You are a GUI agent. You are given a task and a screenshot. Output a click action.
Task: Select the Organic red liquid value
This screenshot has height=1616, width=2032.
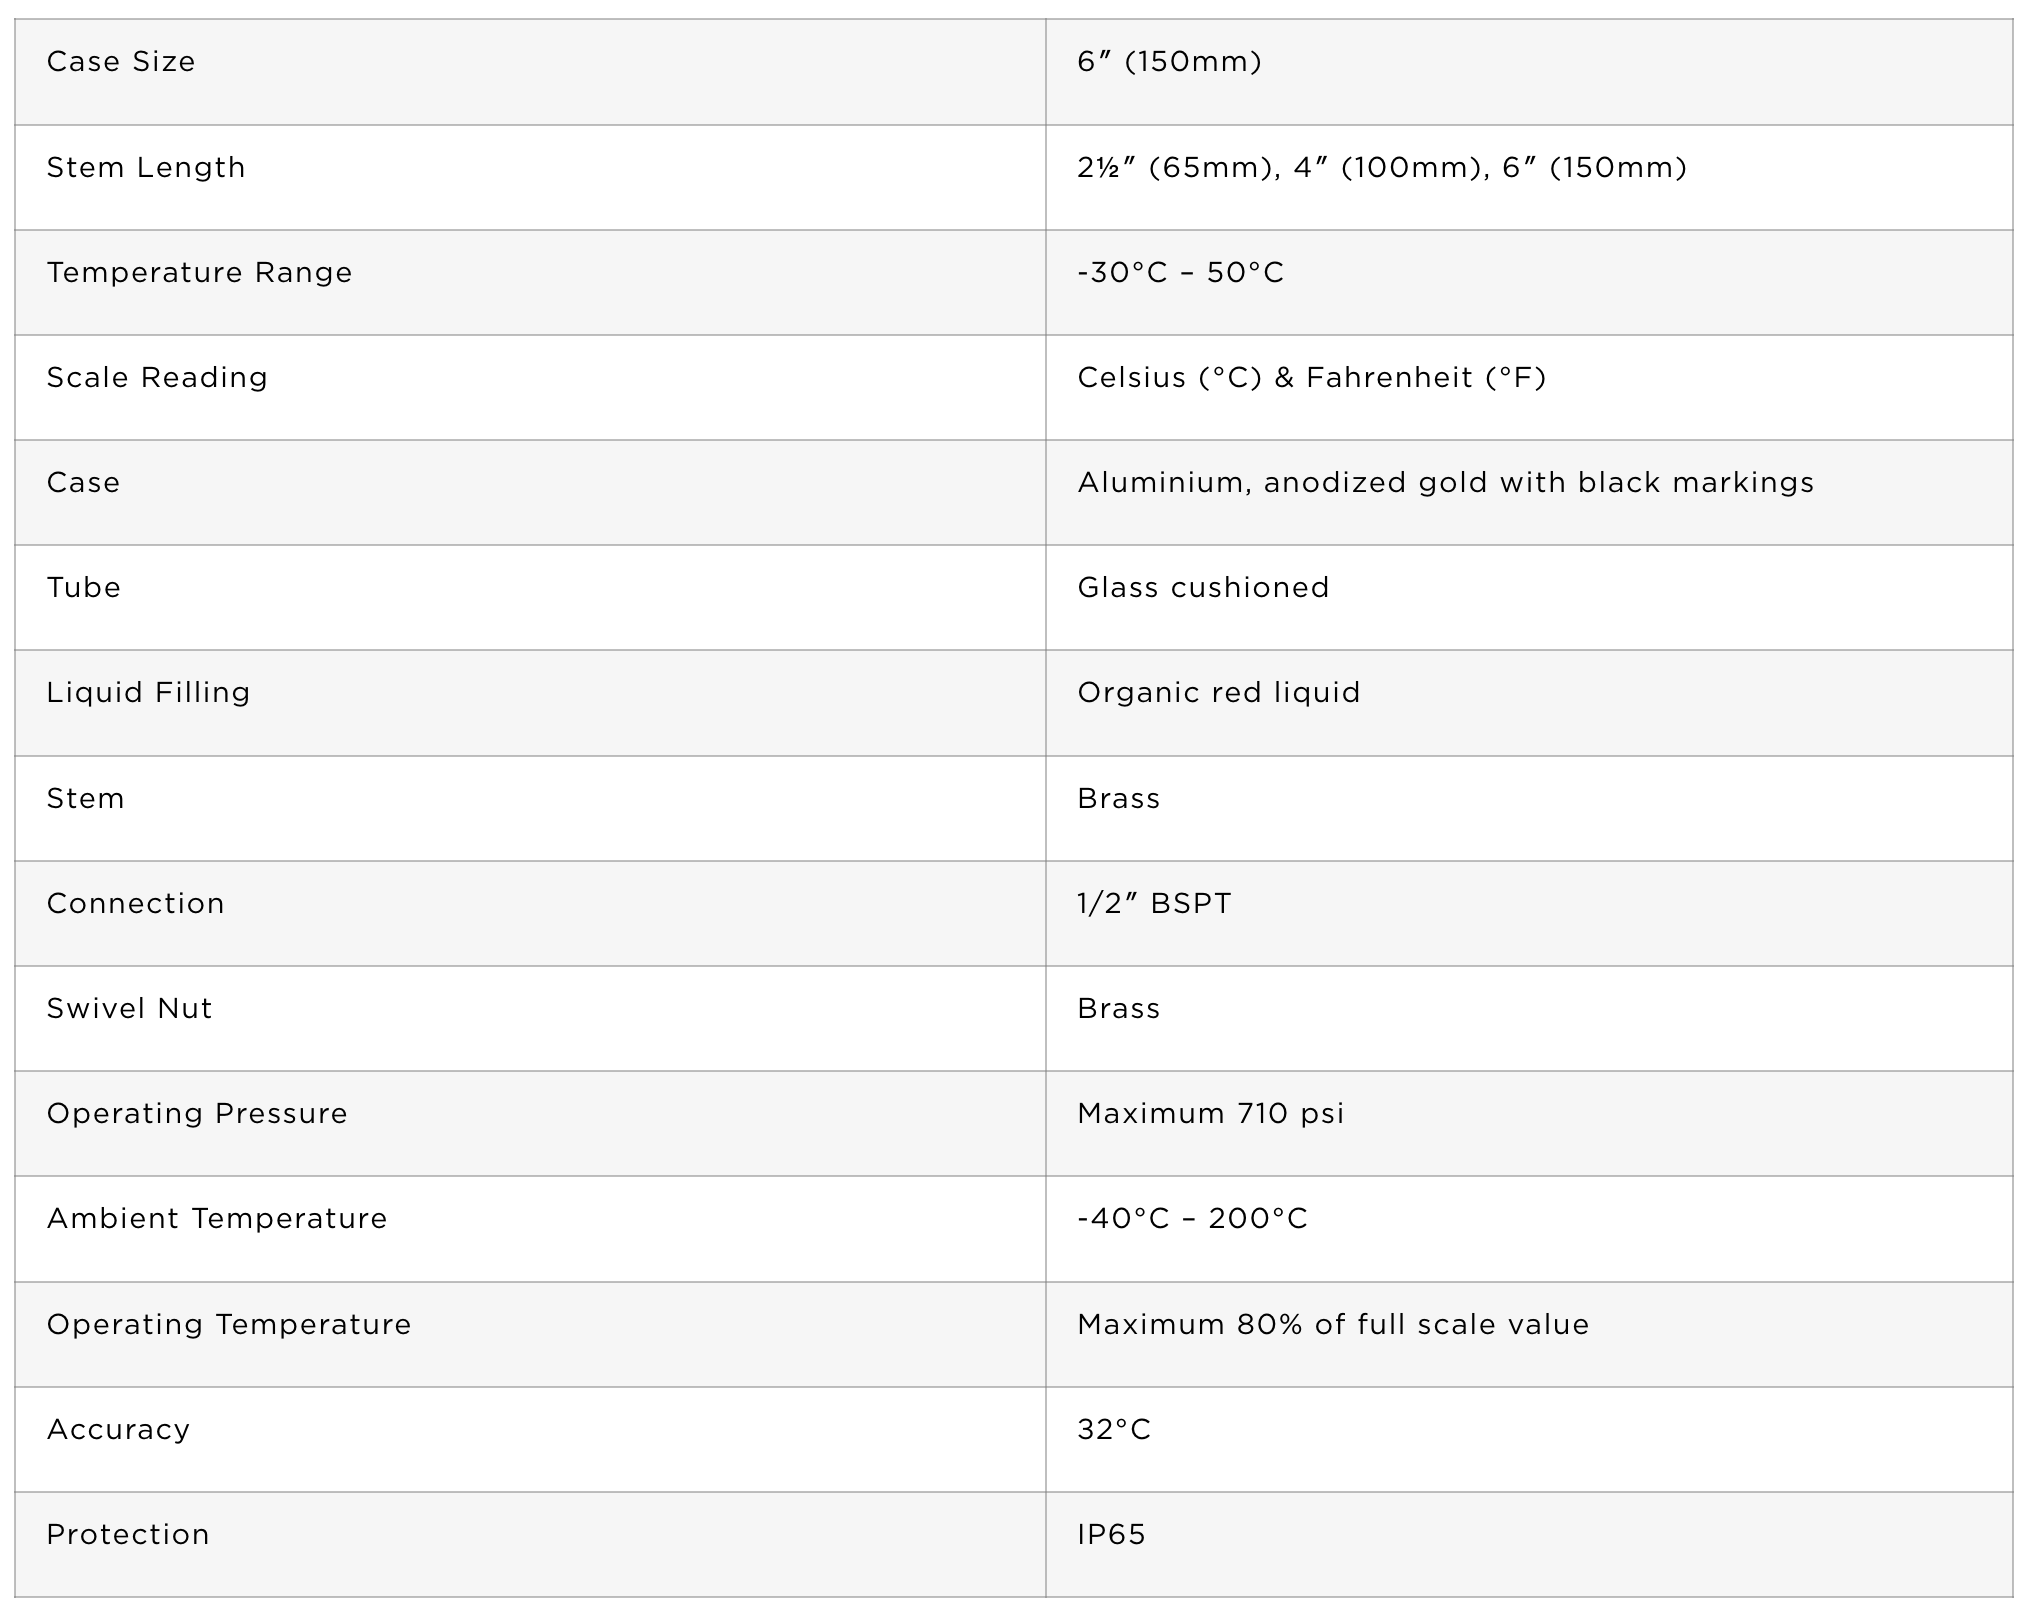[x=1219, y=692]
